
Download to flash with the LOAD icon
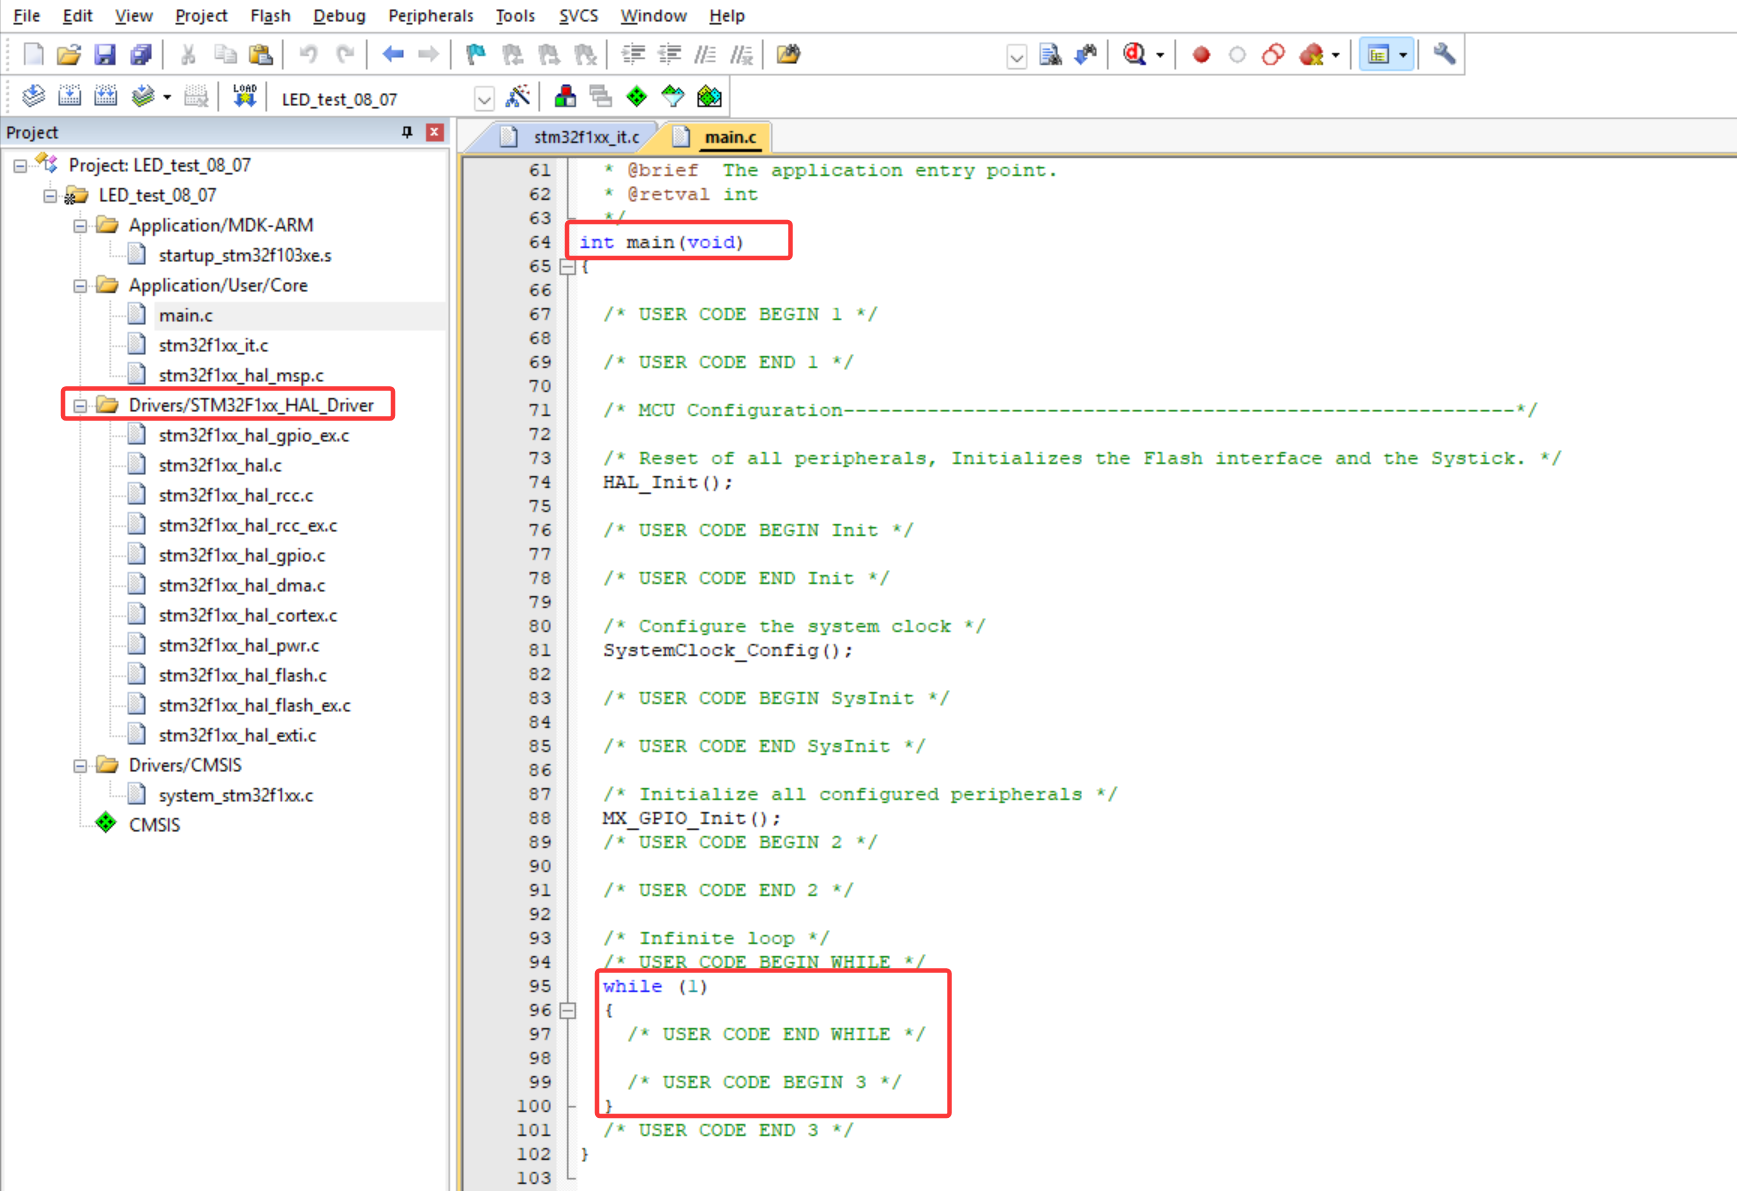(x=245, y=97)
